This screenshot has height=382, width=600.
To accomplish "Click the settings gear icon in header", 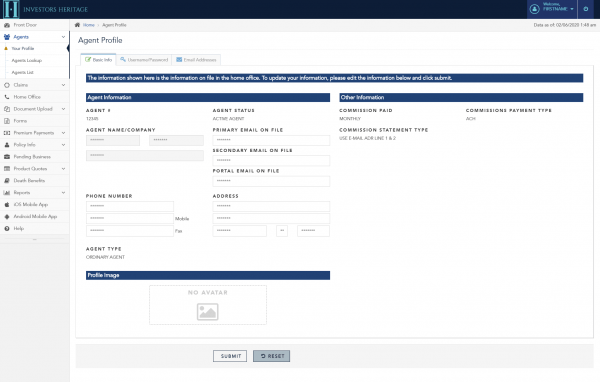I will tap(585, 9).
